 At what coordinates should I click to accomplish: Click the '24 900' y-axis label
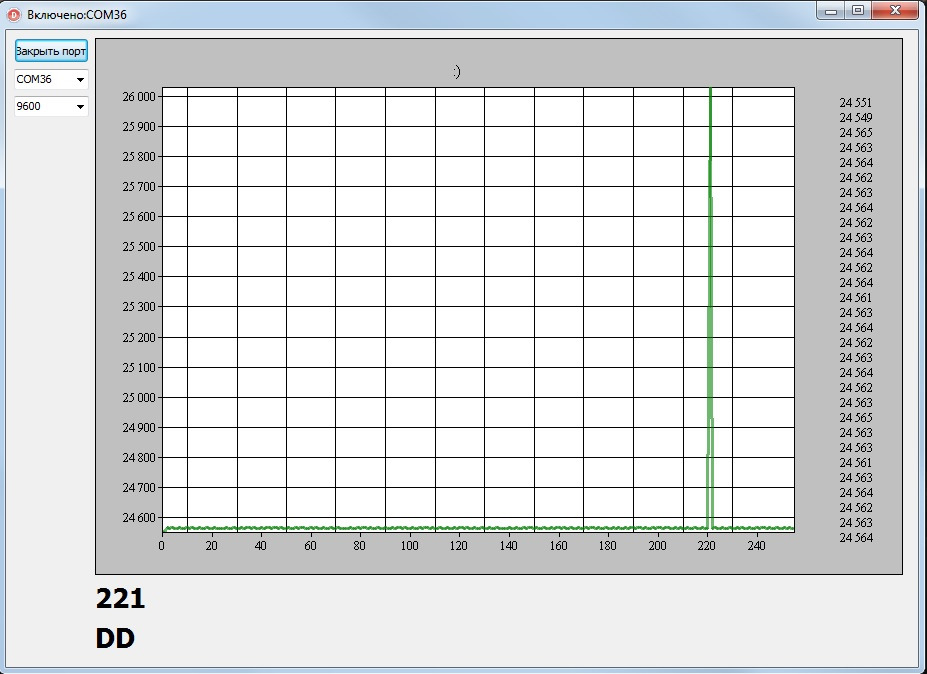(139, 427)
